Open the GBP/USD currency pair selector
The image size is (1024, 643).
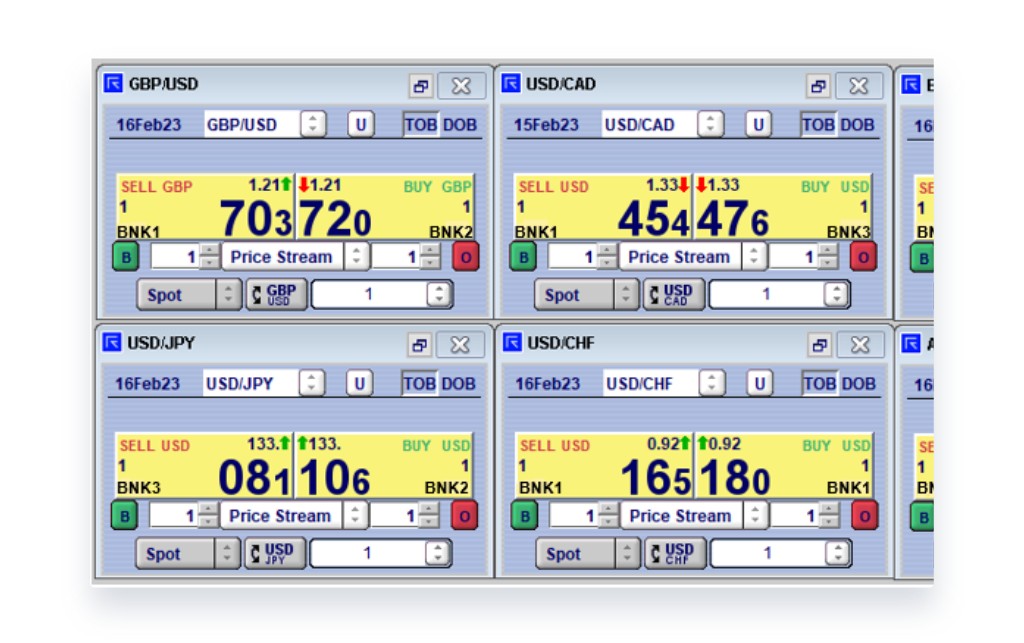click(x=314, y=125)
